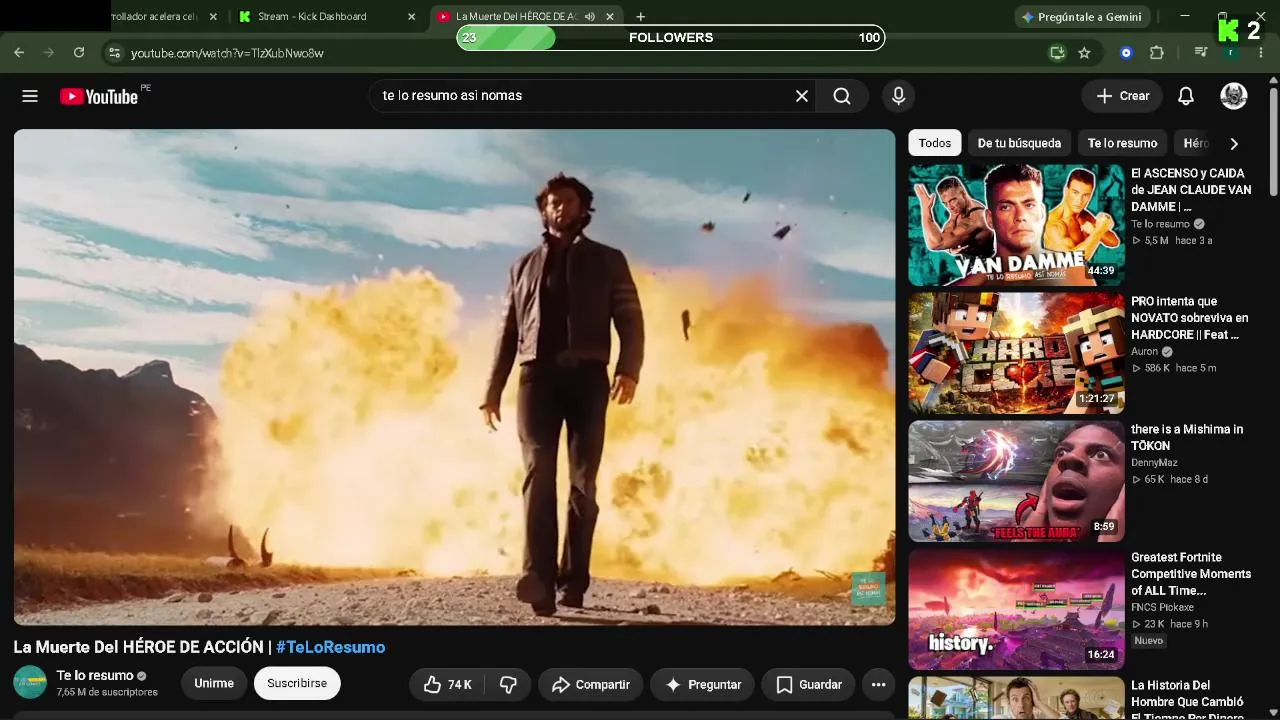The image size is (1280, 720).
Task: Click the Unirme button
Action: (214, 684)
